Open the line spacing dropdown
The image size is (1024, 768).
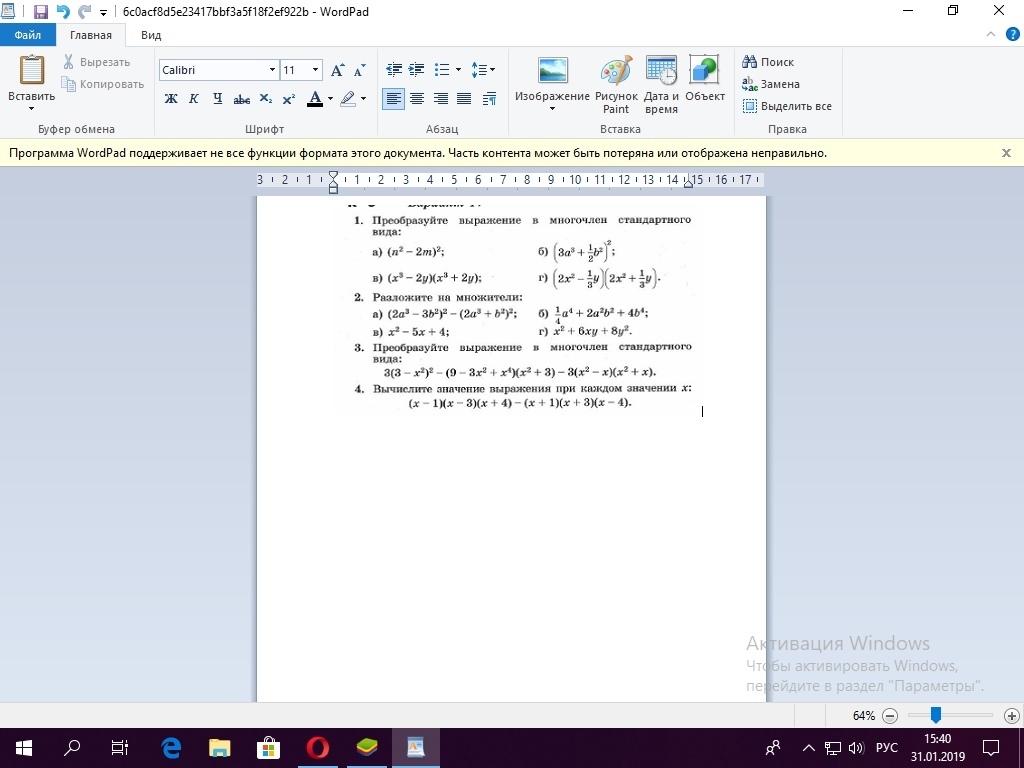click(483, 69)
